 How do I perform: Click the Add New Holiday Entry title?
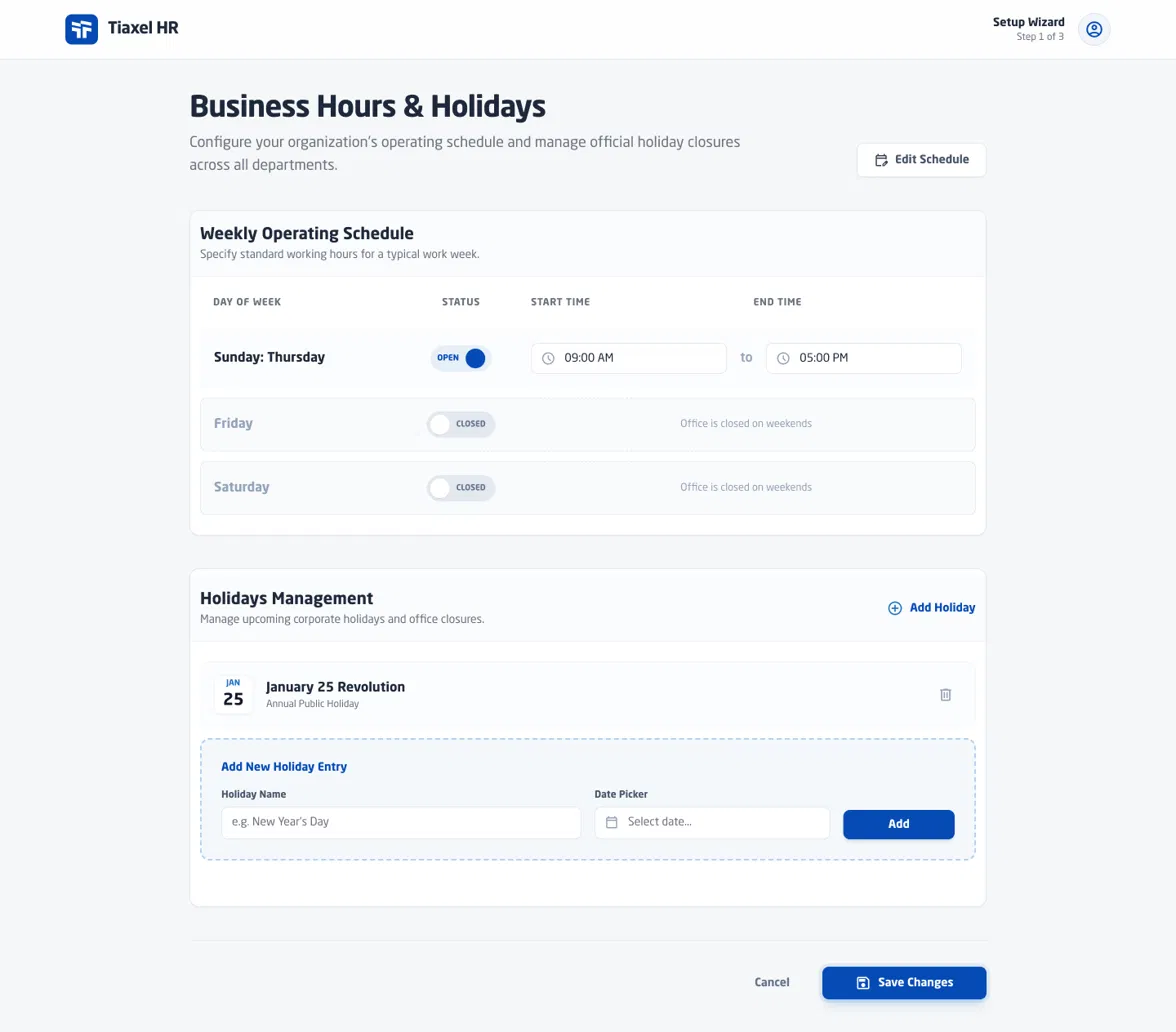[284, 766]
